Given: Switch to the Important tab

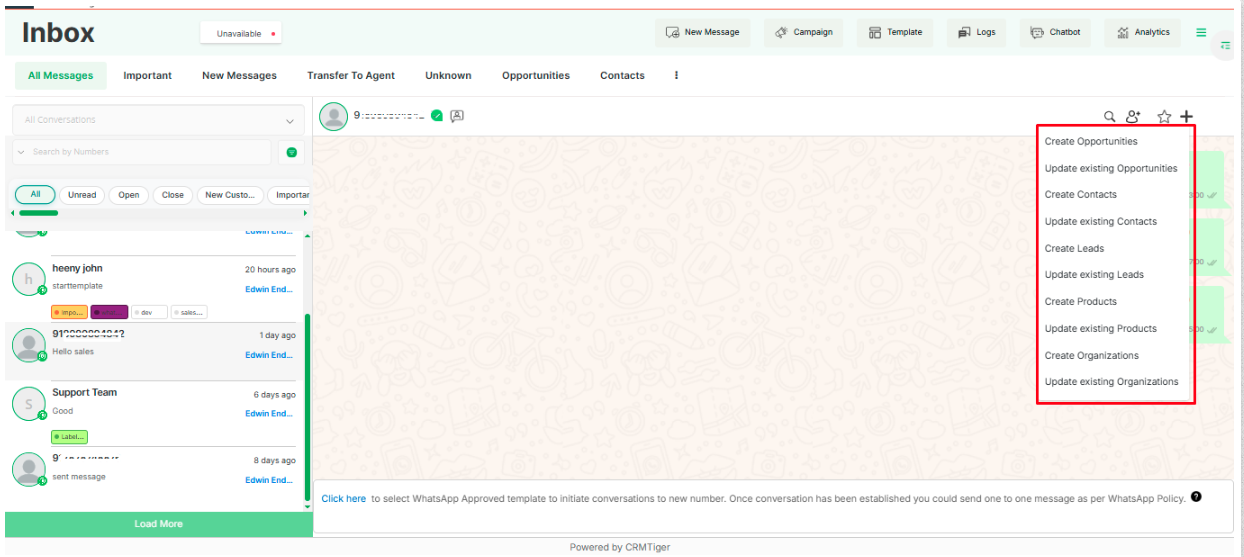Looking at the screenshot, I should coord(147,75).
